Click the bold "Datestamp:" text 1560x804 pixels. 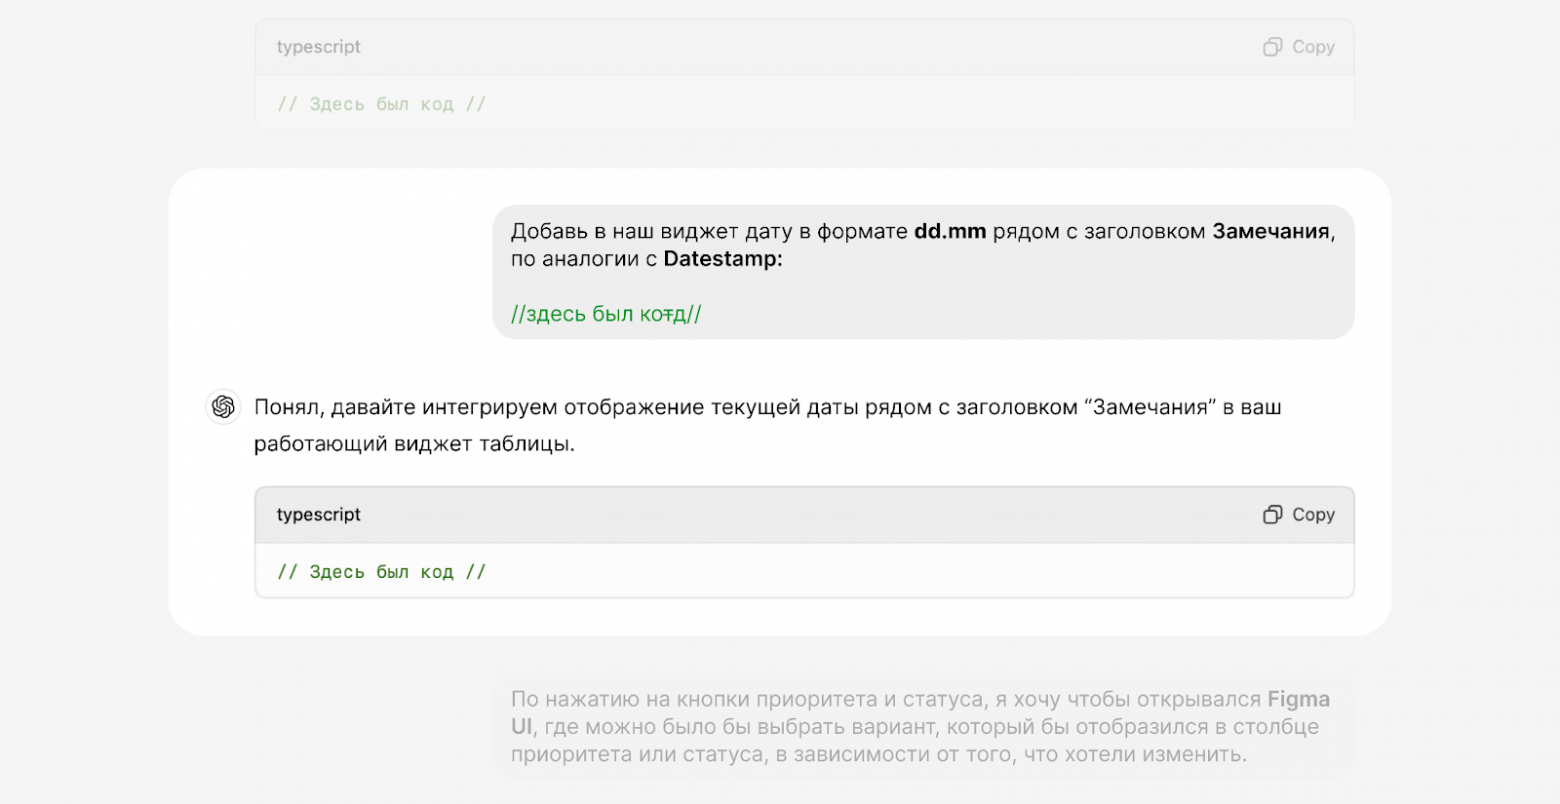723,259
